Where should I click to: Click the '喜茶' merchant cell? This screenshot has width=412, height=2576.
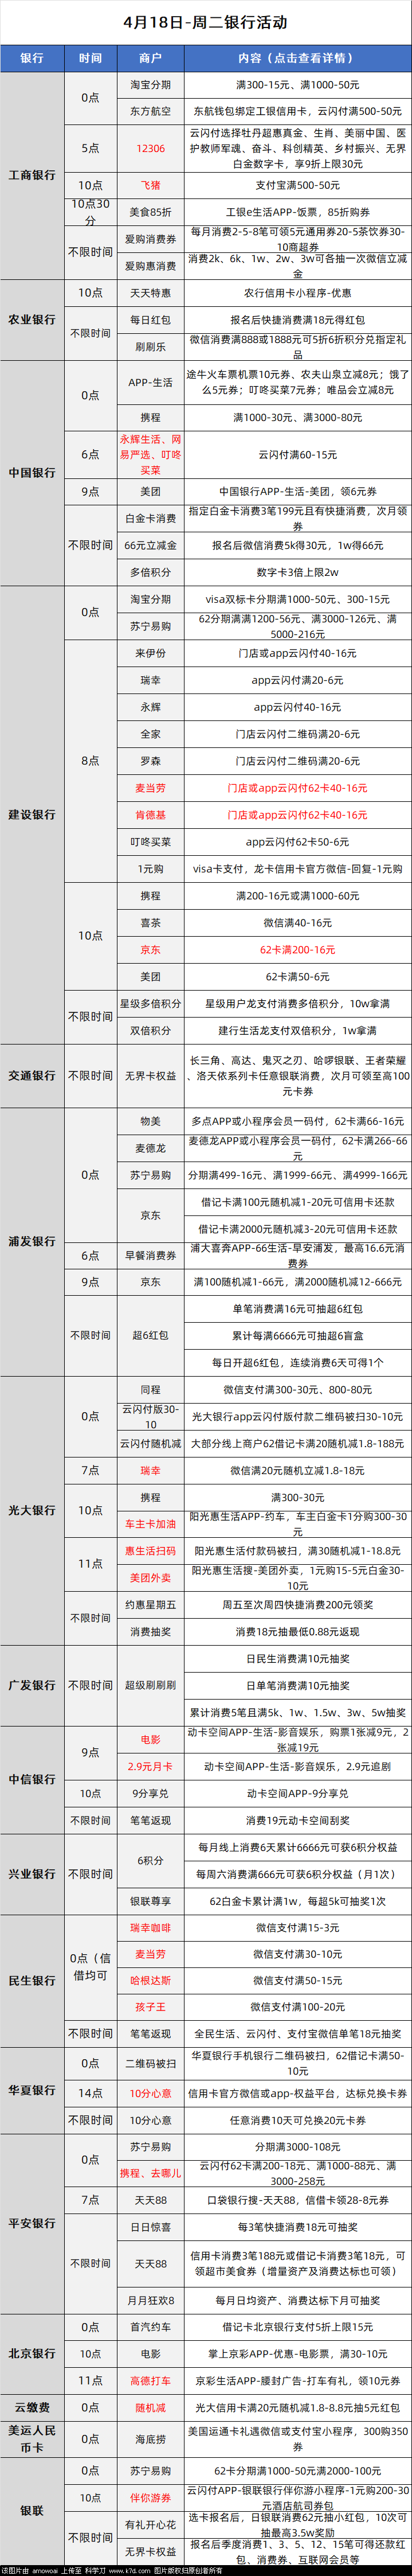click(x=150, y=923)
